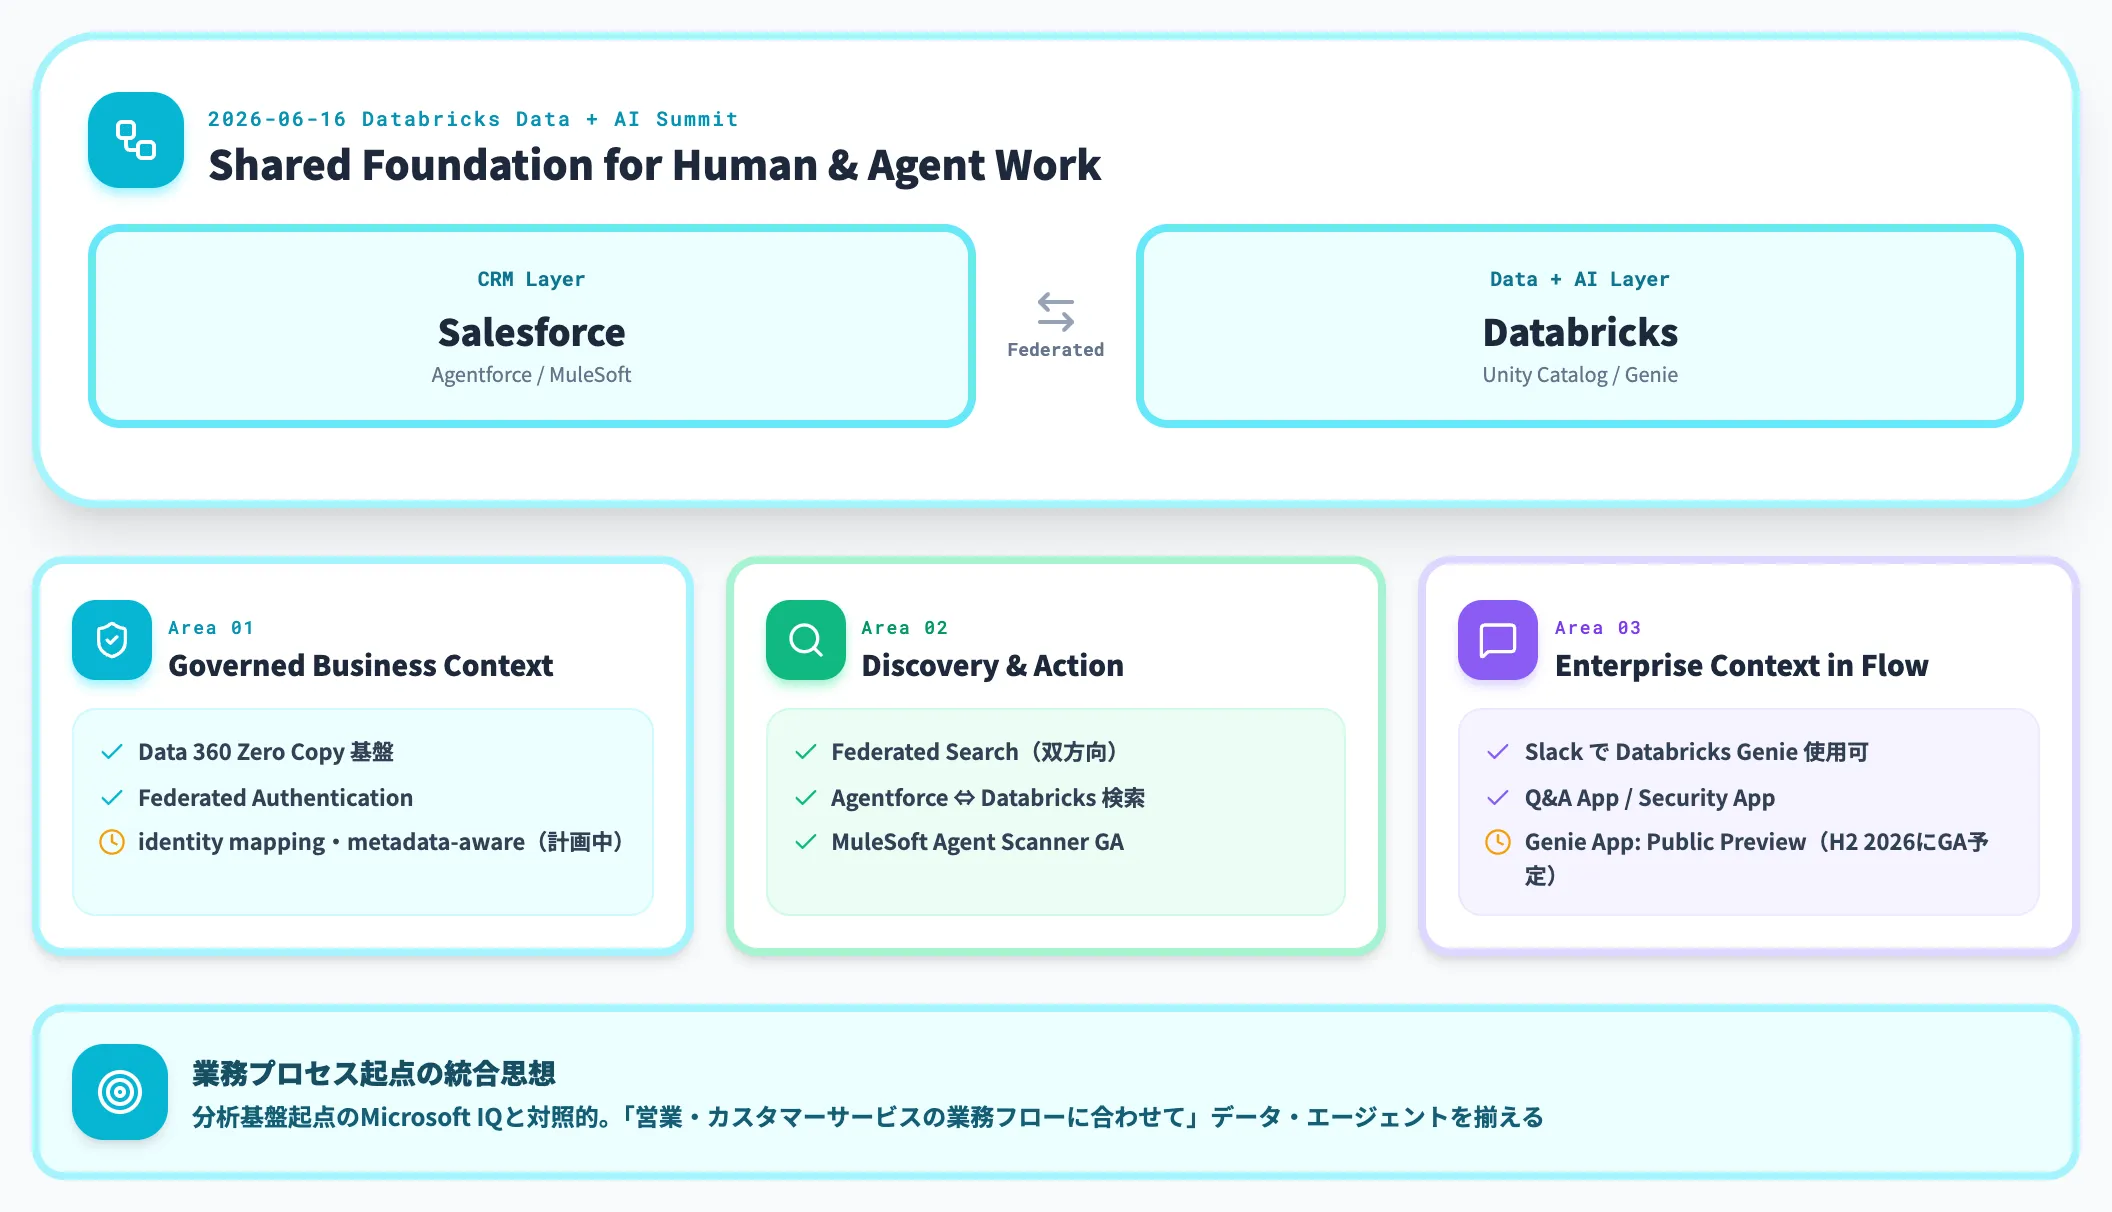The image size is (2112, 1212).
Task: Click the magnifier icon for Area 02
Action: [806, 640]
